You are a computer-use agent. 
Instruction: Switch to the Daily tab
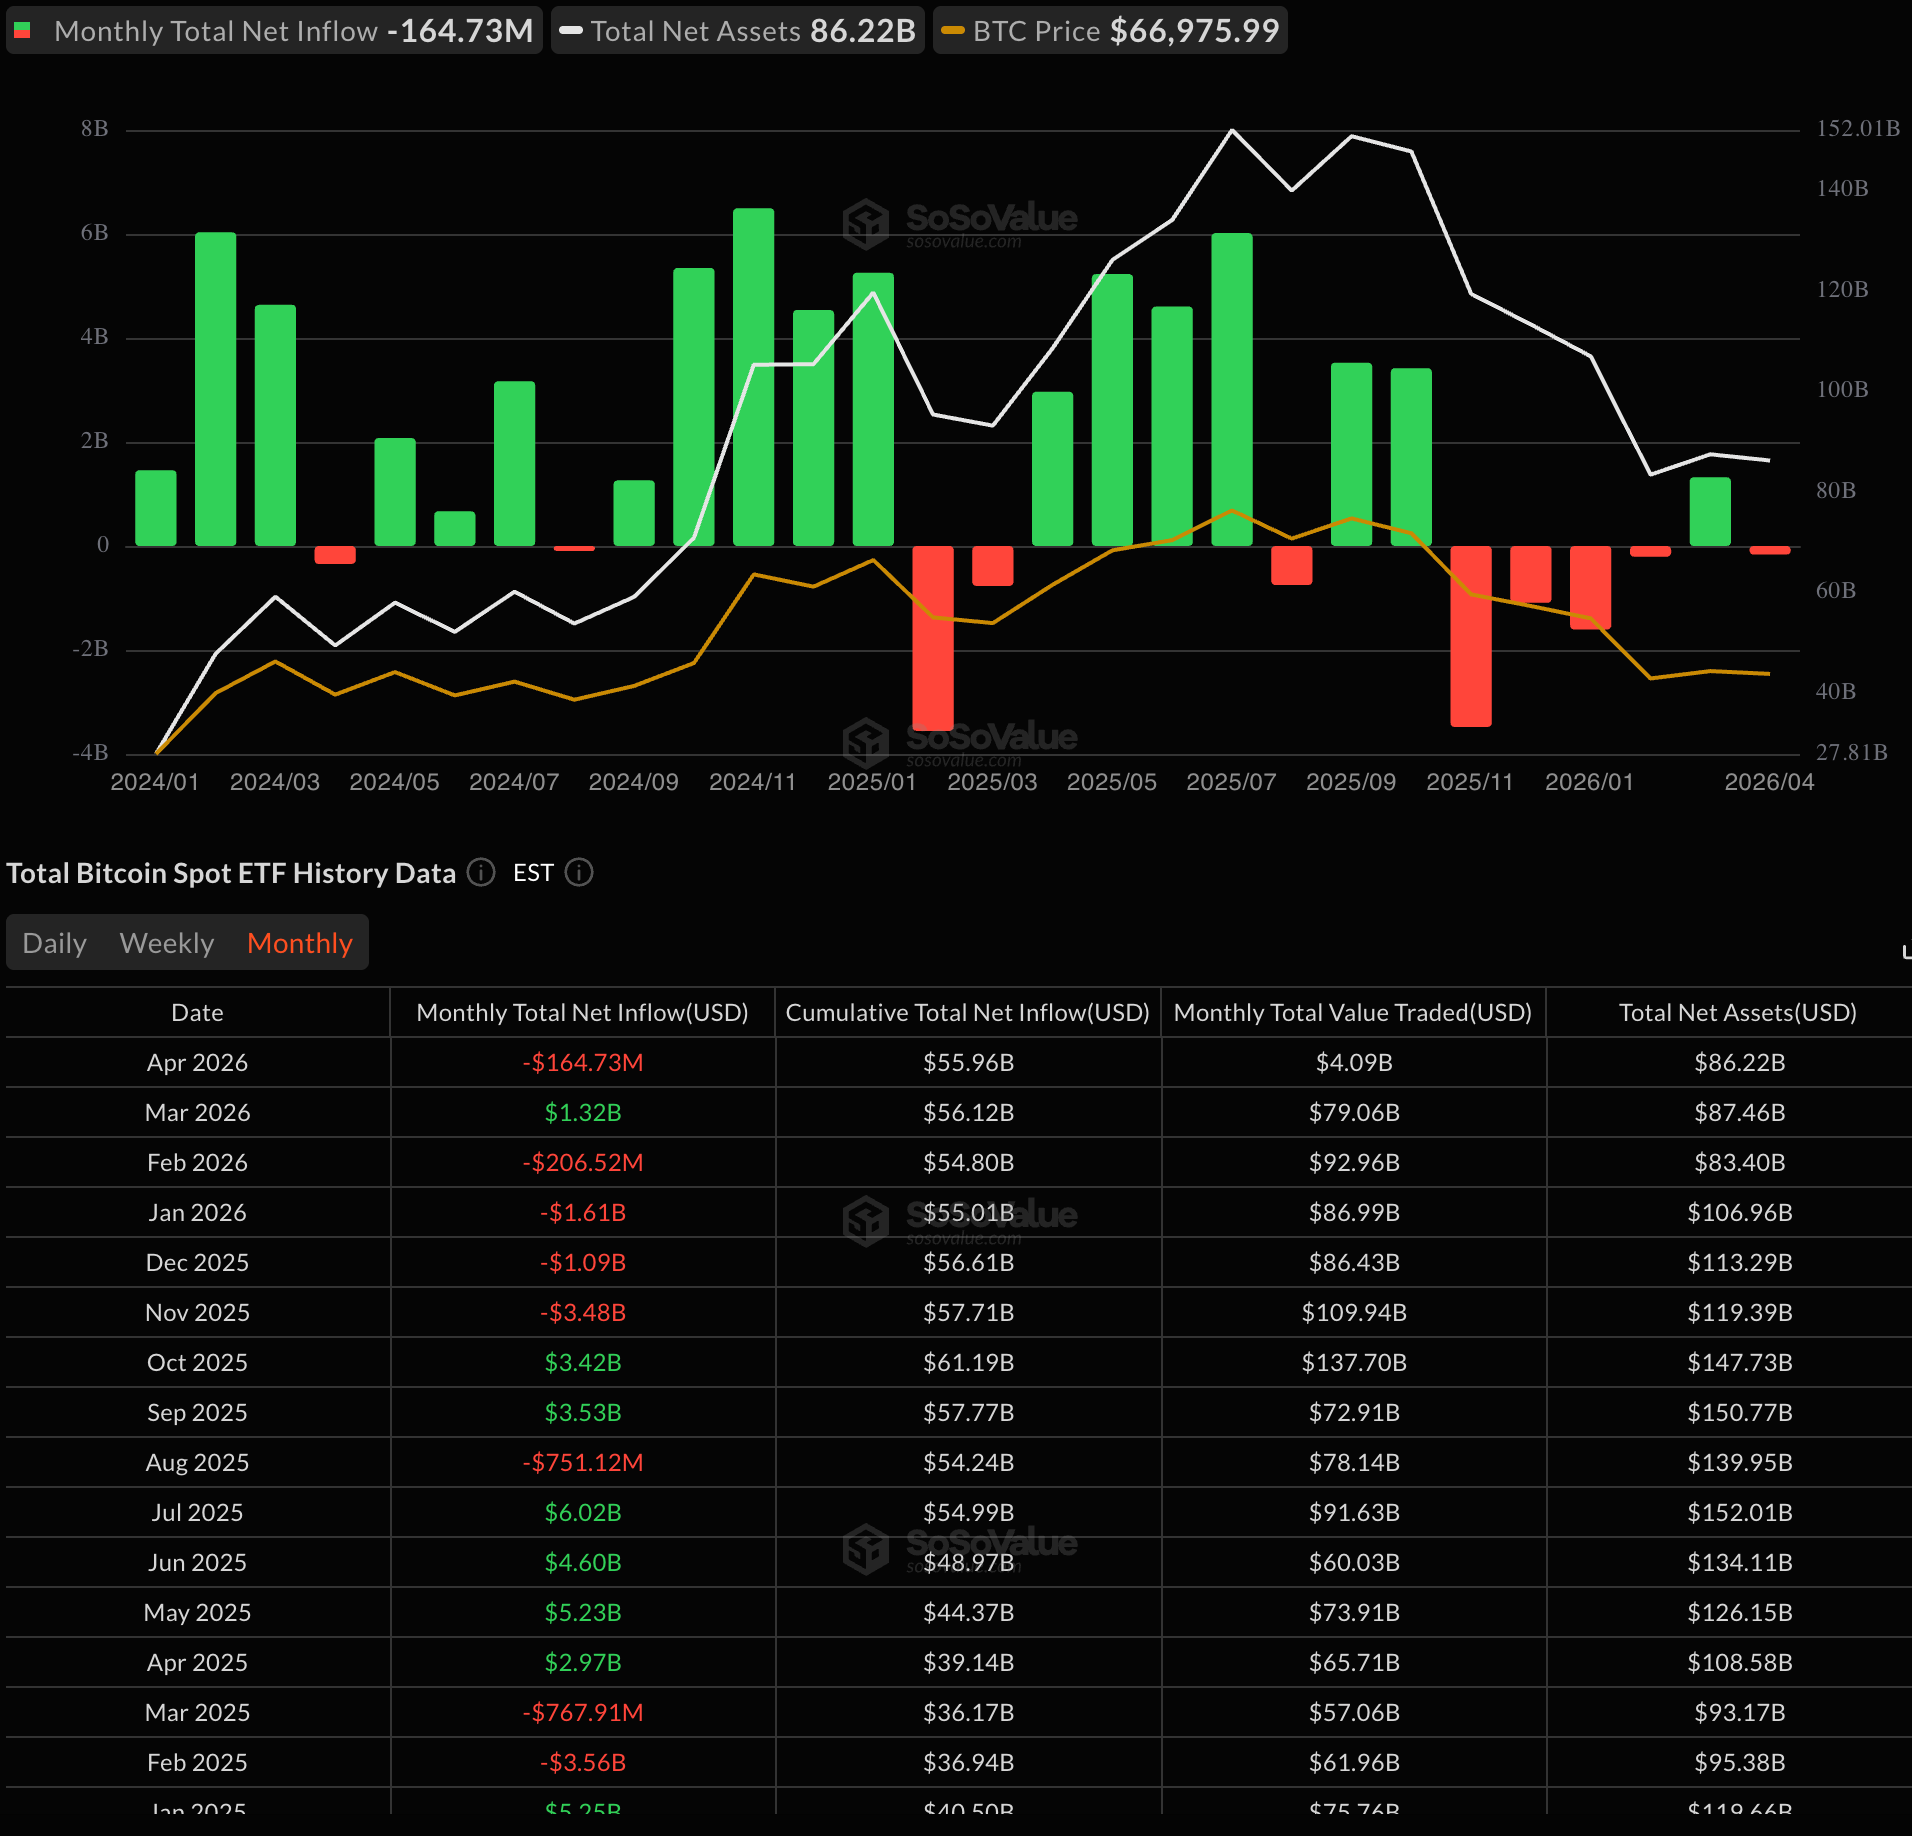tap(54, 943)
